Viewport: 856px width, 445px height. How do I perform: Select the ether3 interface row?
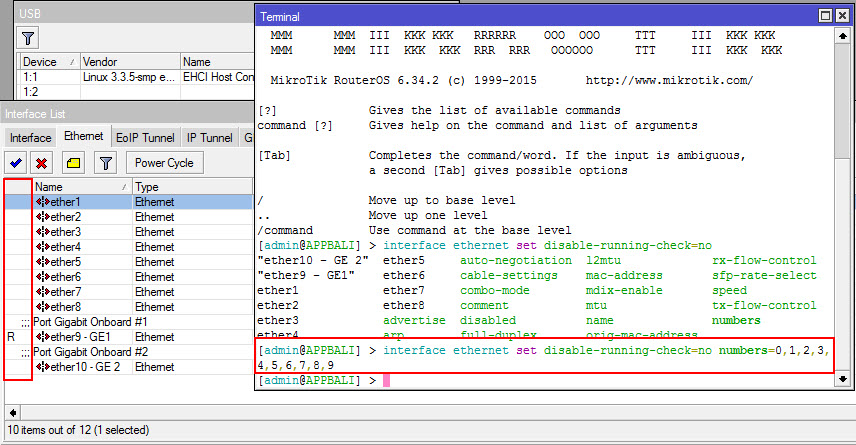click(x=129, y=232)
